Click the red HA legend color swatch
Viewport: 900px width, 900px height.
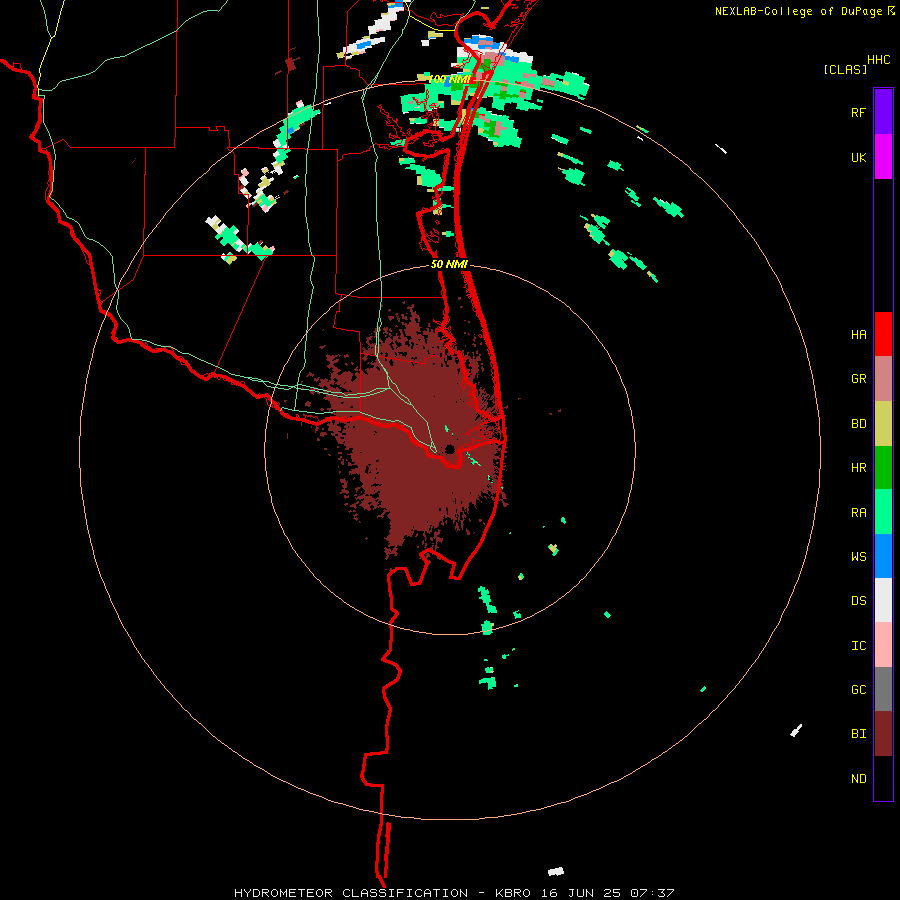(x=883, y=334)
